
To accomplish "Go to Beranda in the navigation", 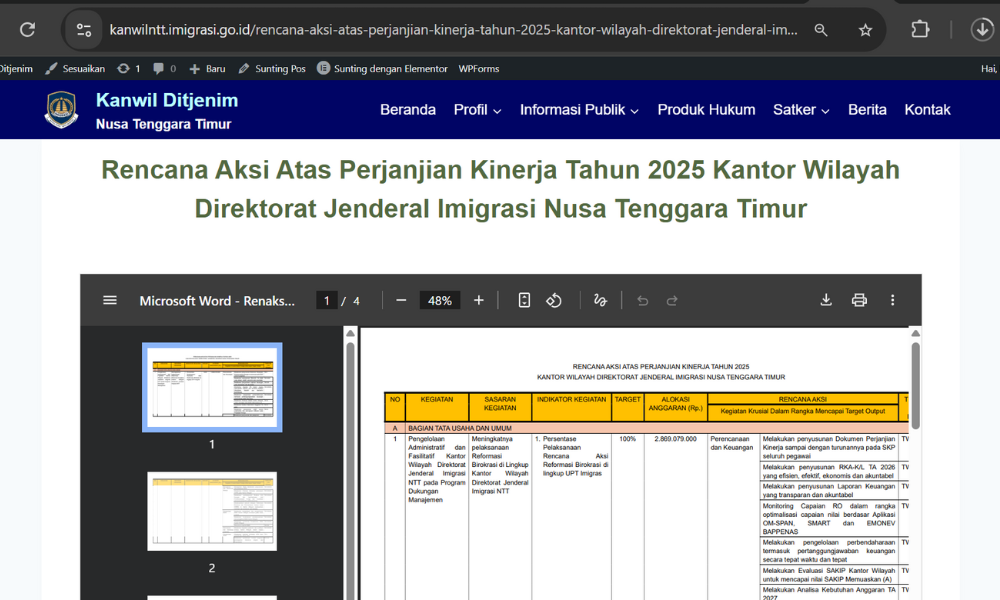I will coord(408,110).
